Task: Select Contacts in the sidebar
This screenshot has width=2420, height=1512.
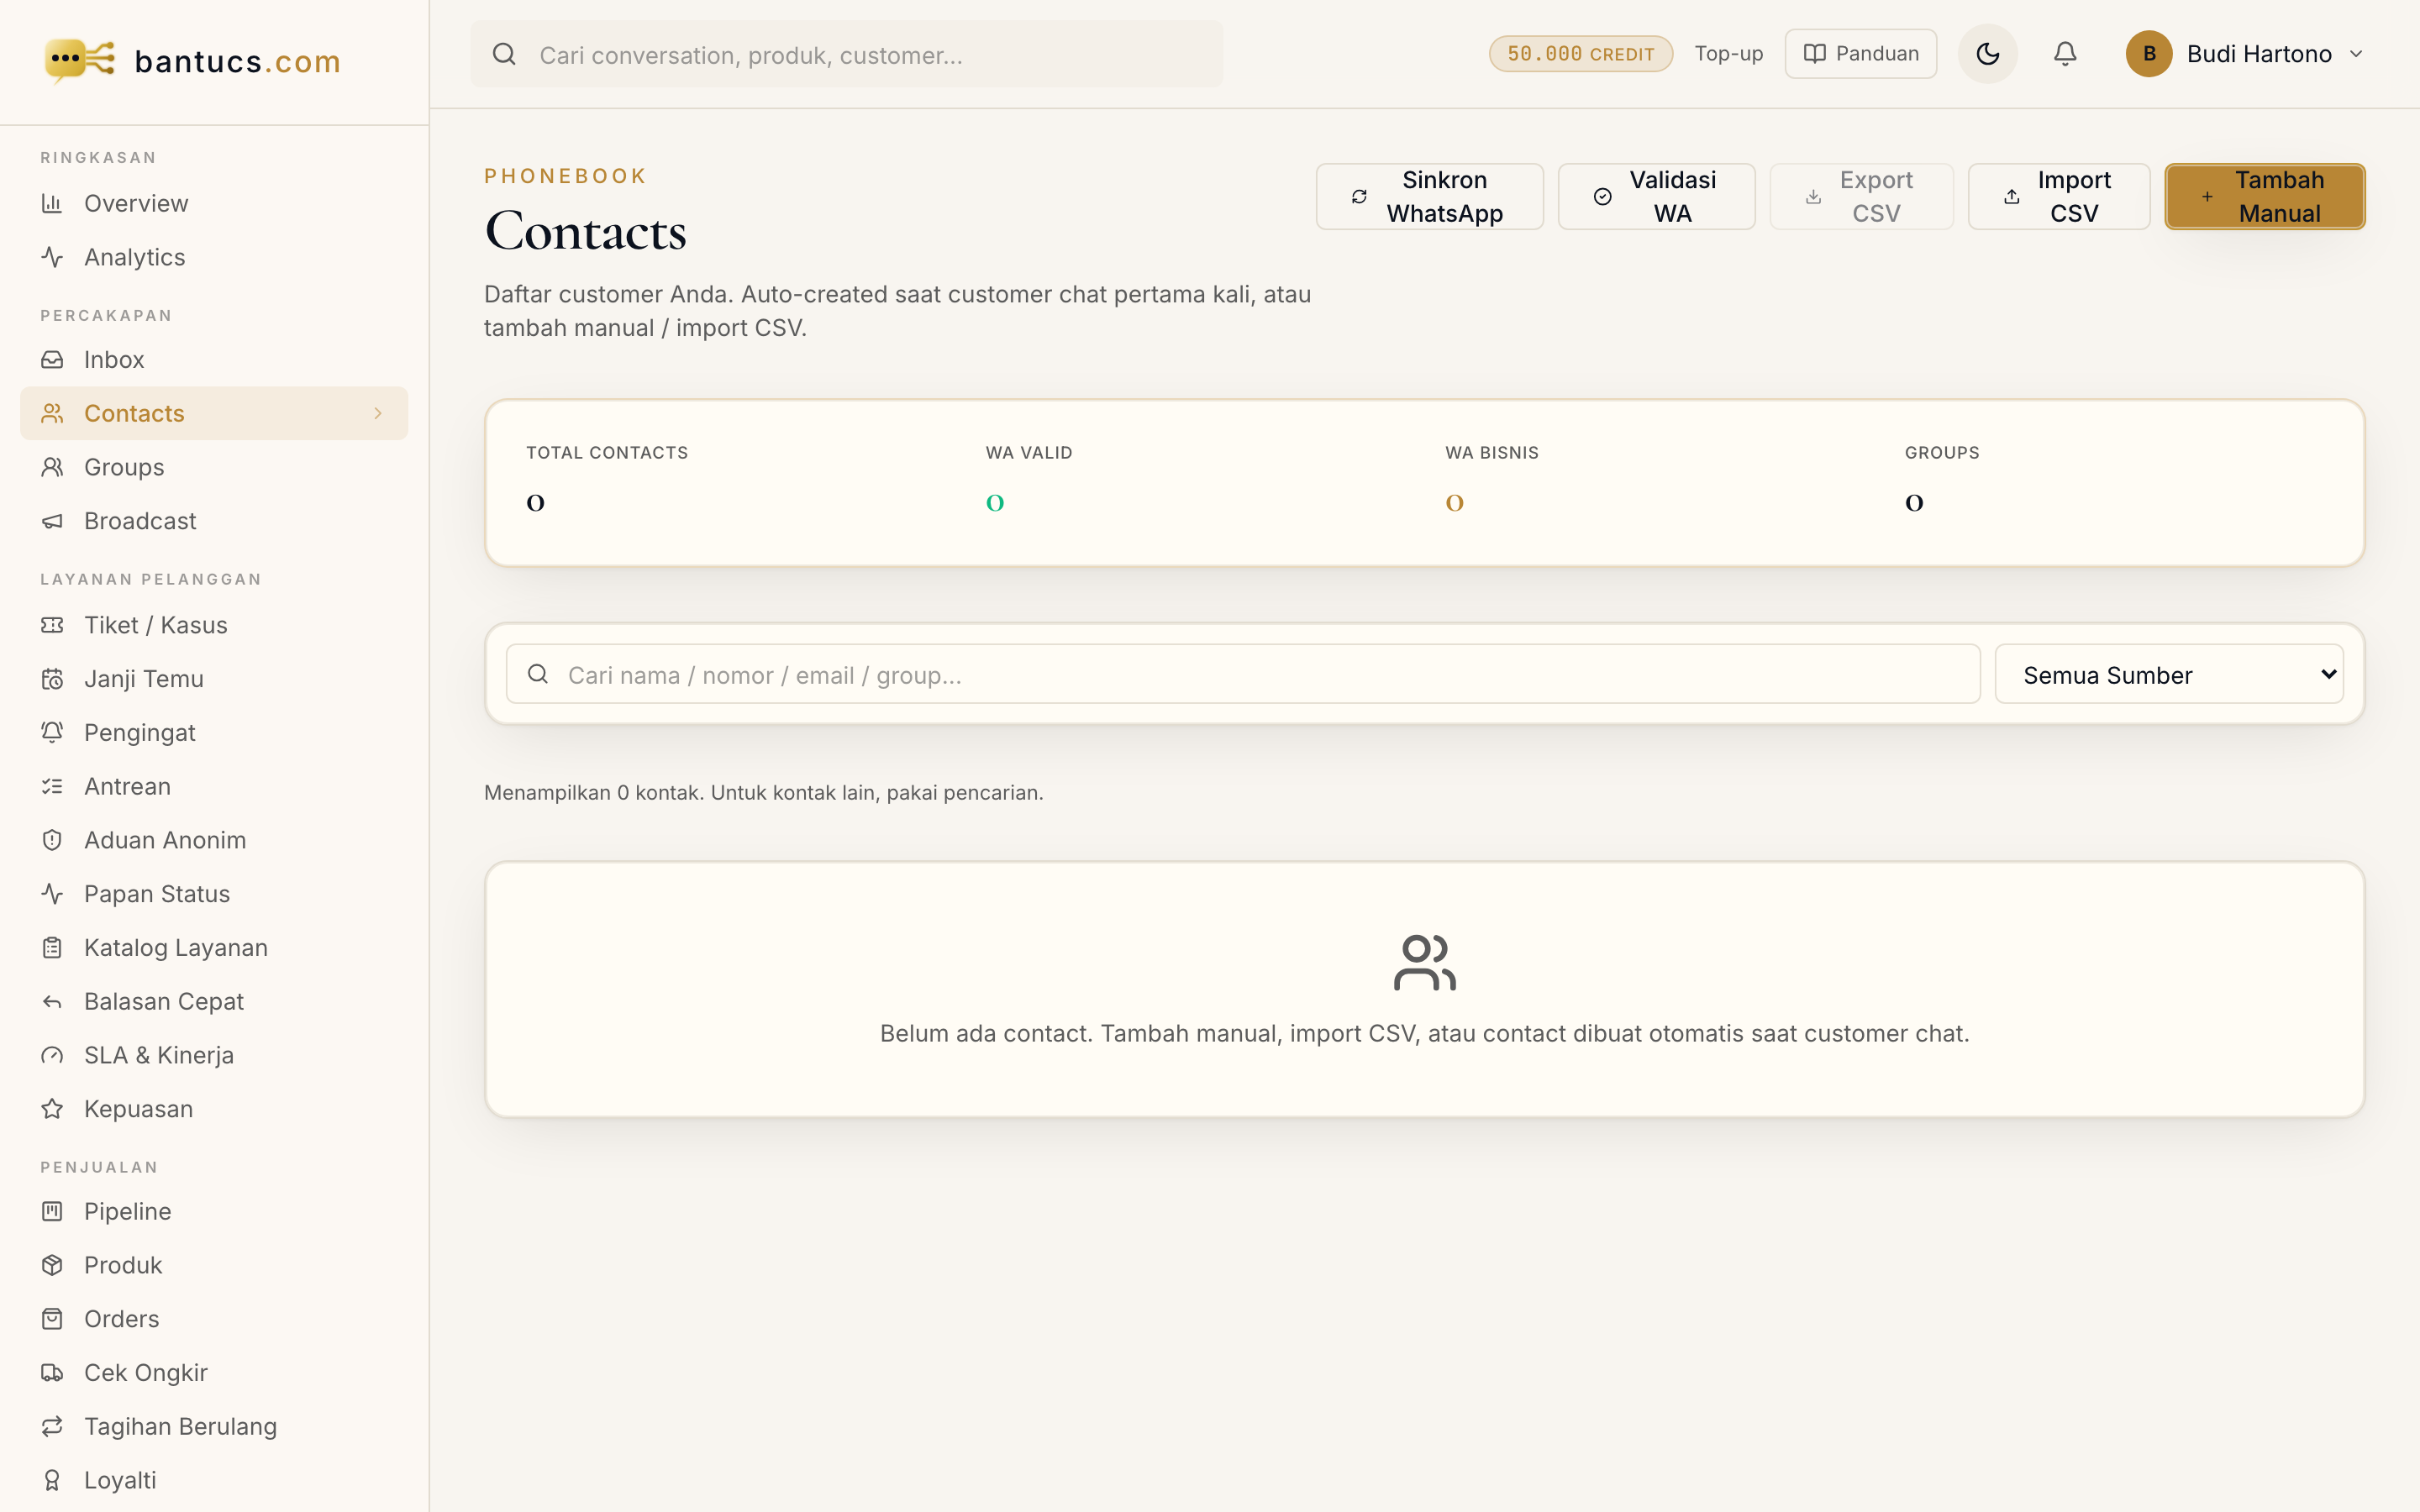Action: pos(214,413)
